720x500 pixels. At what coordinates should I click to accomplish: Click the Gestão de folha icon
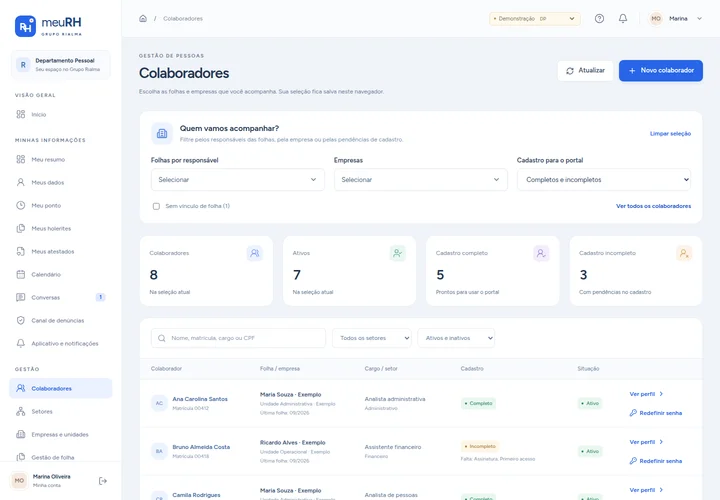(21, 457)
